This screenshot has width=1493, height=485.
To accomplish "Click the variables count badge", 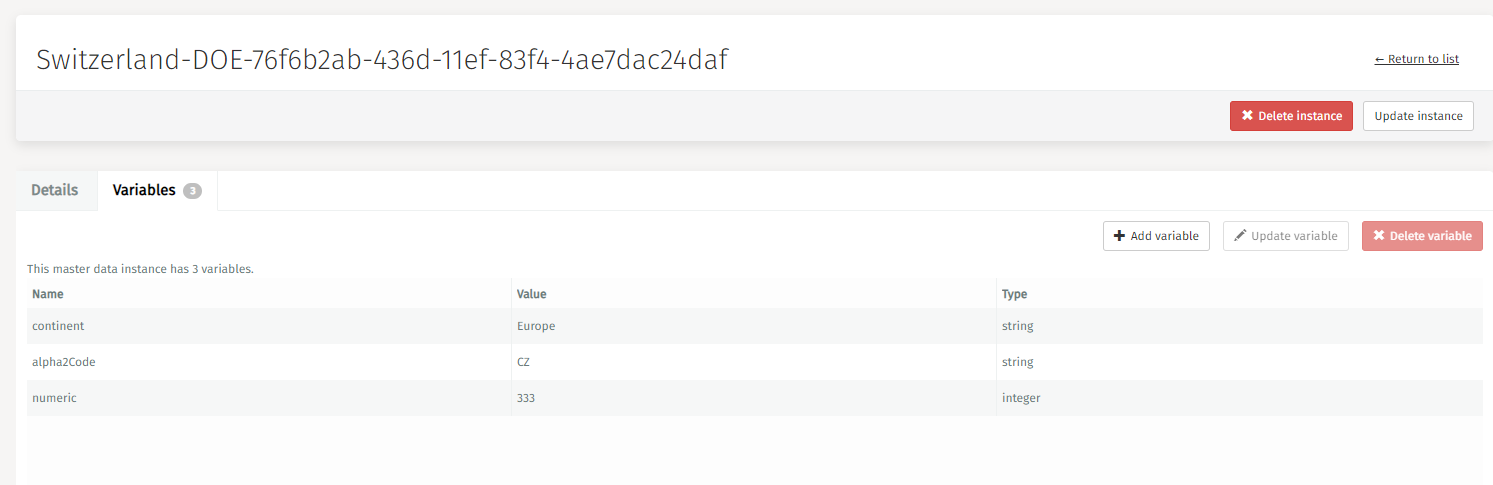I will 192,191.
